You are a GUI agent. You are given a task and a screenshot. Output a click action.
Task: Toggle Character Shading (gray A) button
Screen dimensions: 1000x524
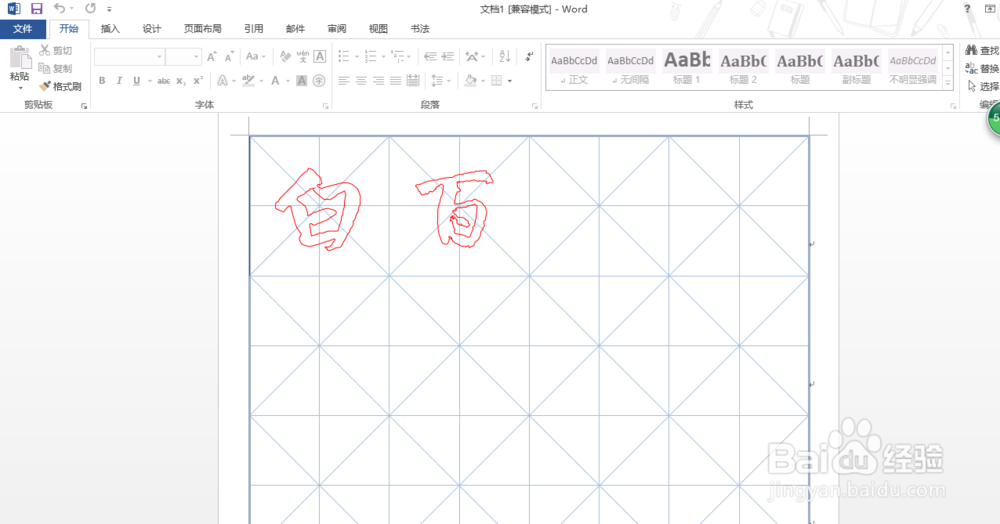[x=302, y=81]
